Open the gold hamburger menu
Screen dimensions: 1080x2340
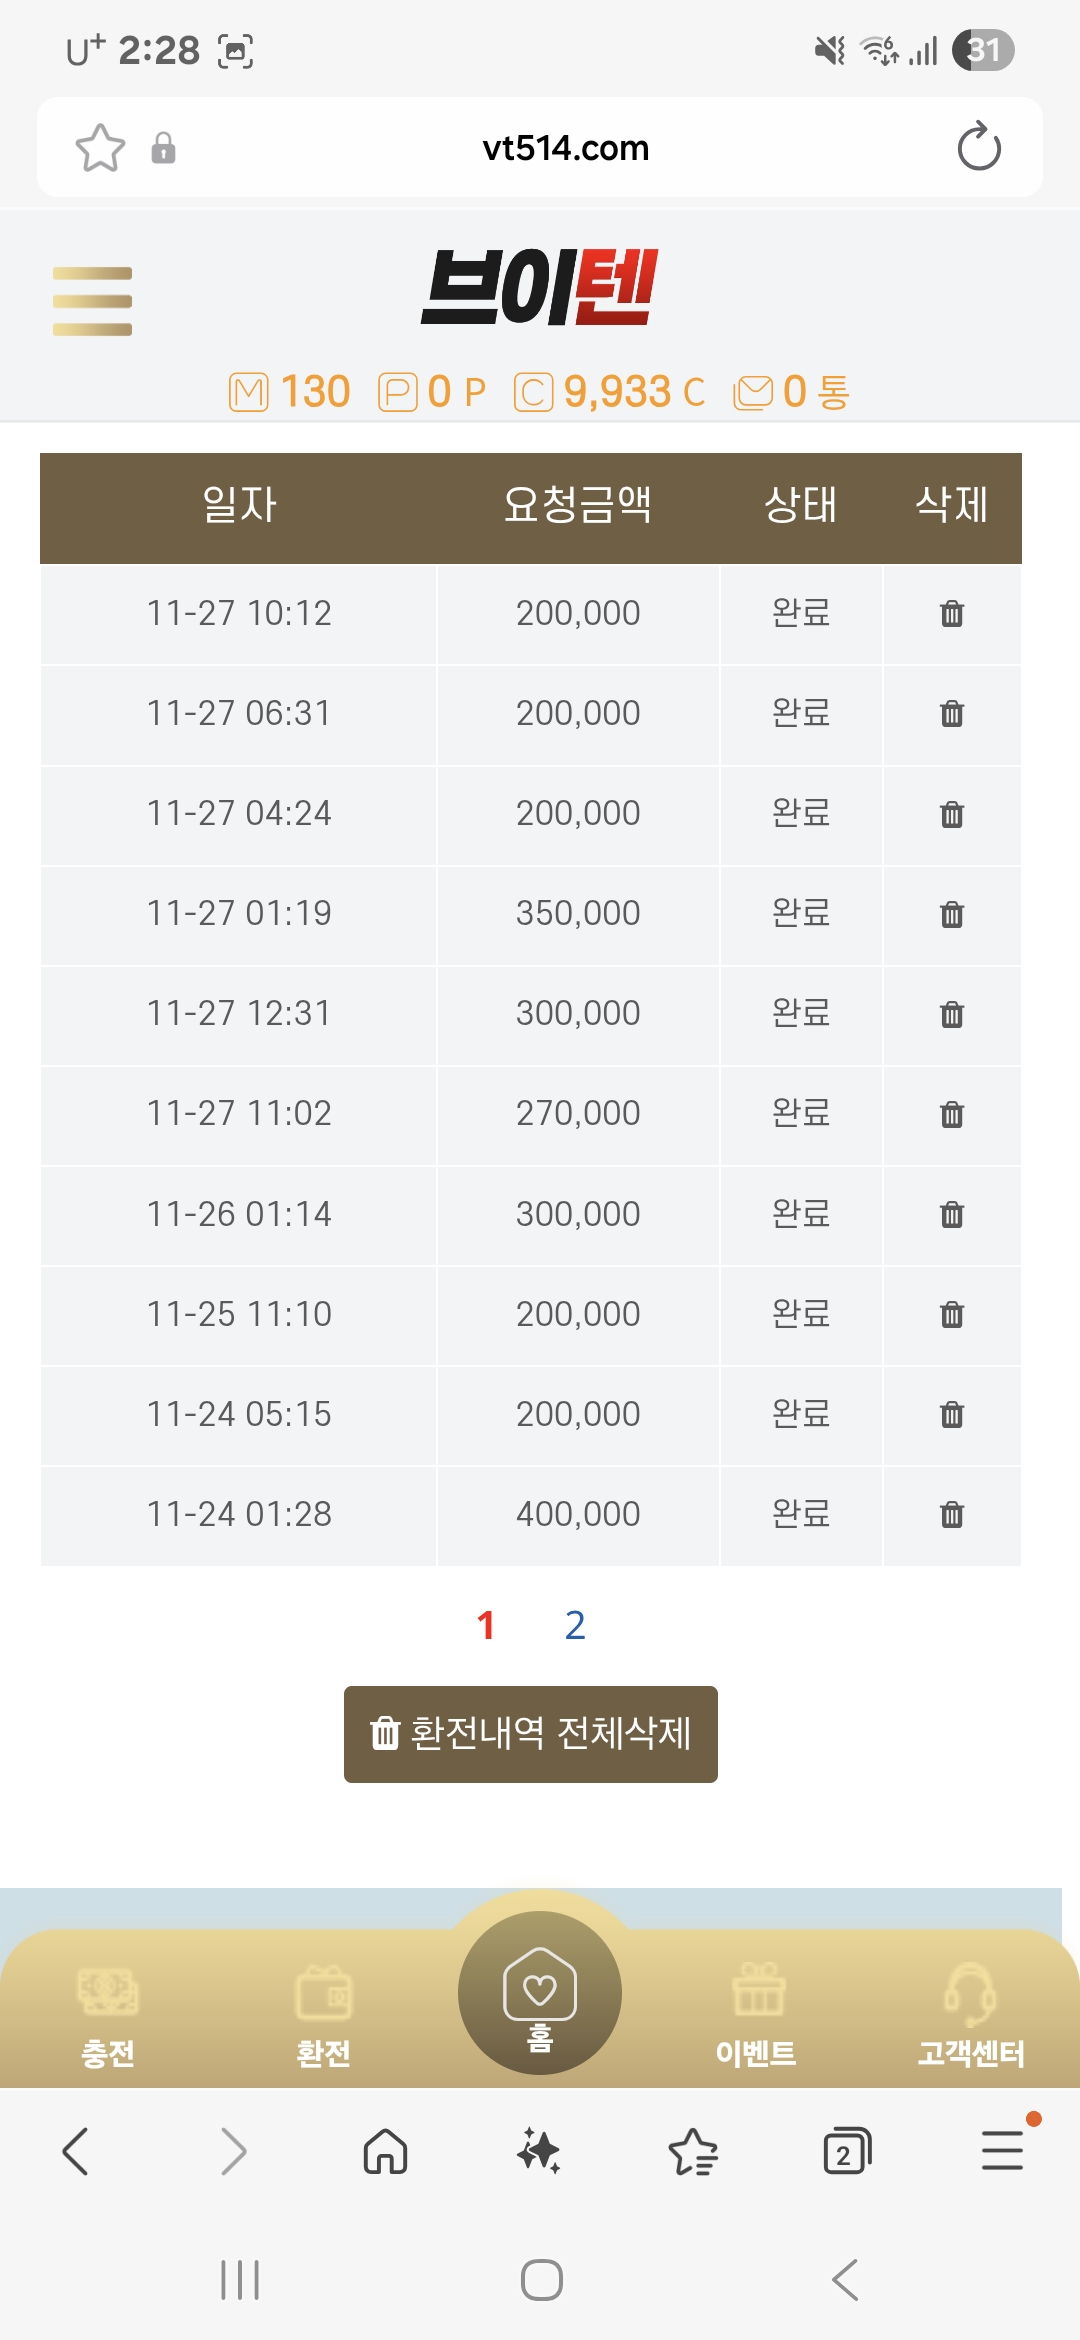(x=92, y=301)
